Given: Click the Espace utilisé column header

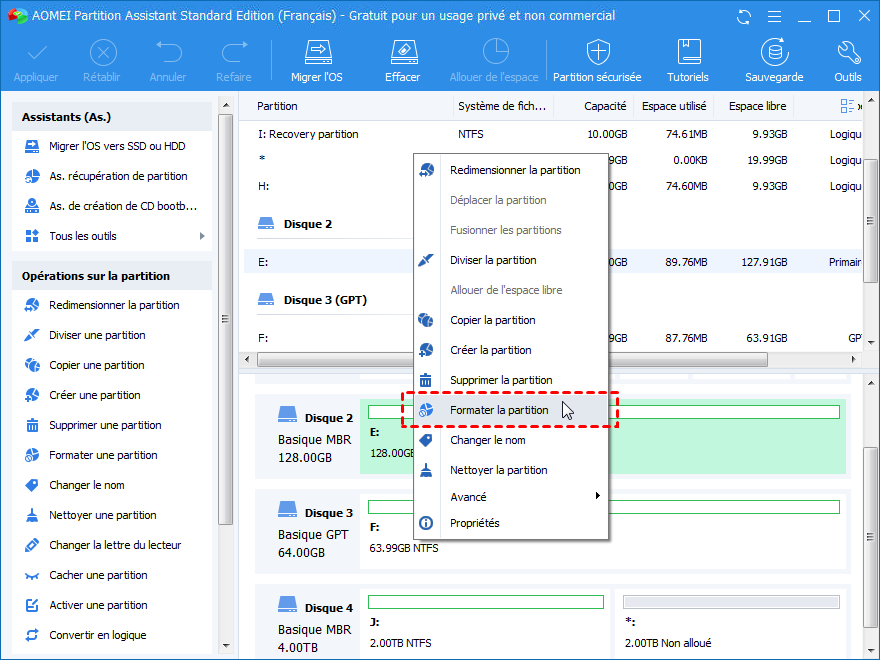Looking at the screenshot, I should point(673,106).
